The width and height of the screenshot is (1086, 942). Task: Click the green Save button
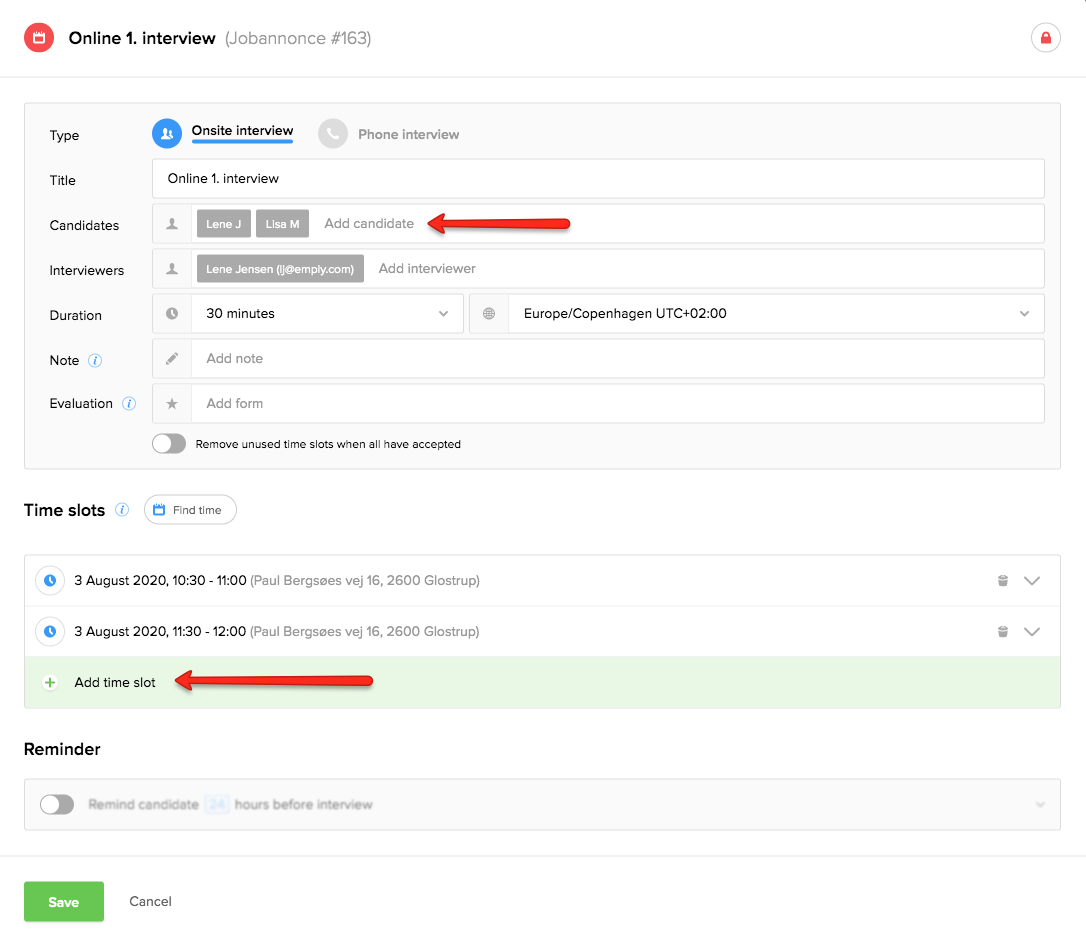pyautogui.click(x=64, y=902)
